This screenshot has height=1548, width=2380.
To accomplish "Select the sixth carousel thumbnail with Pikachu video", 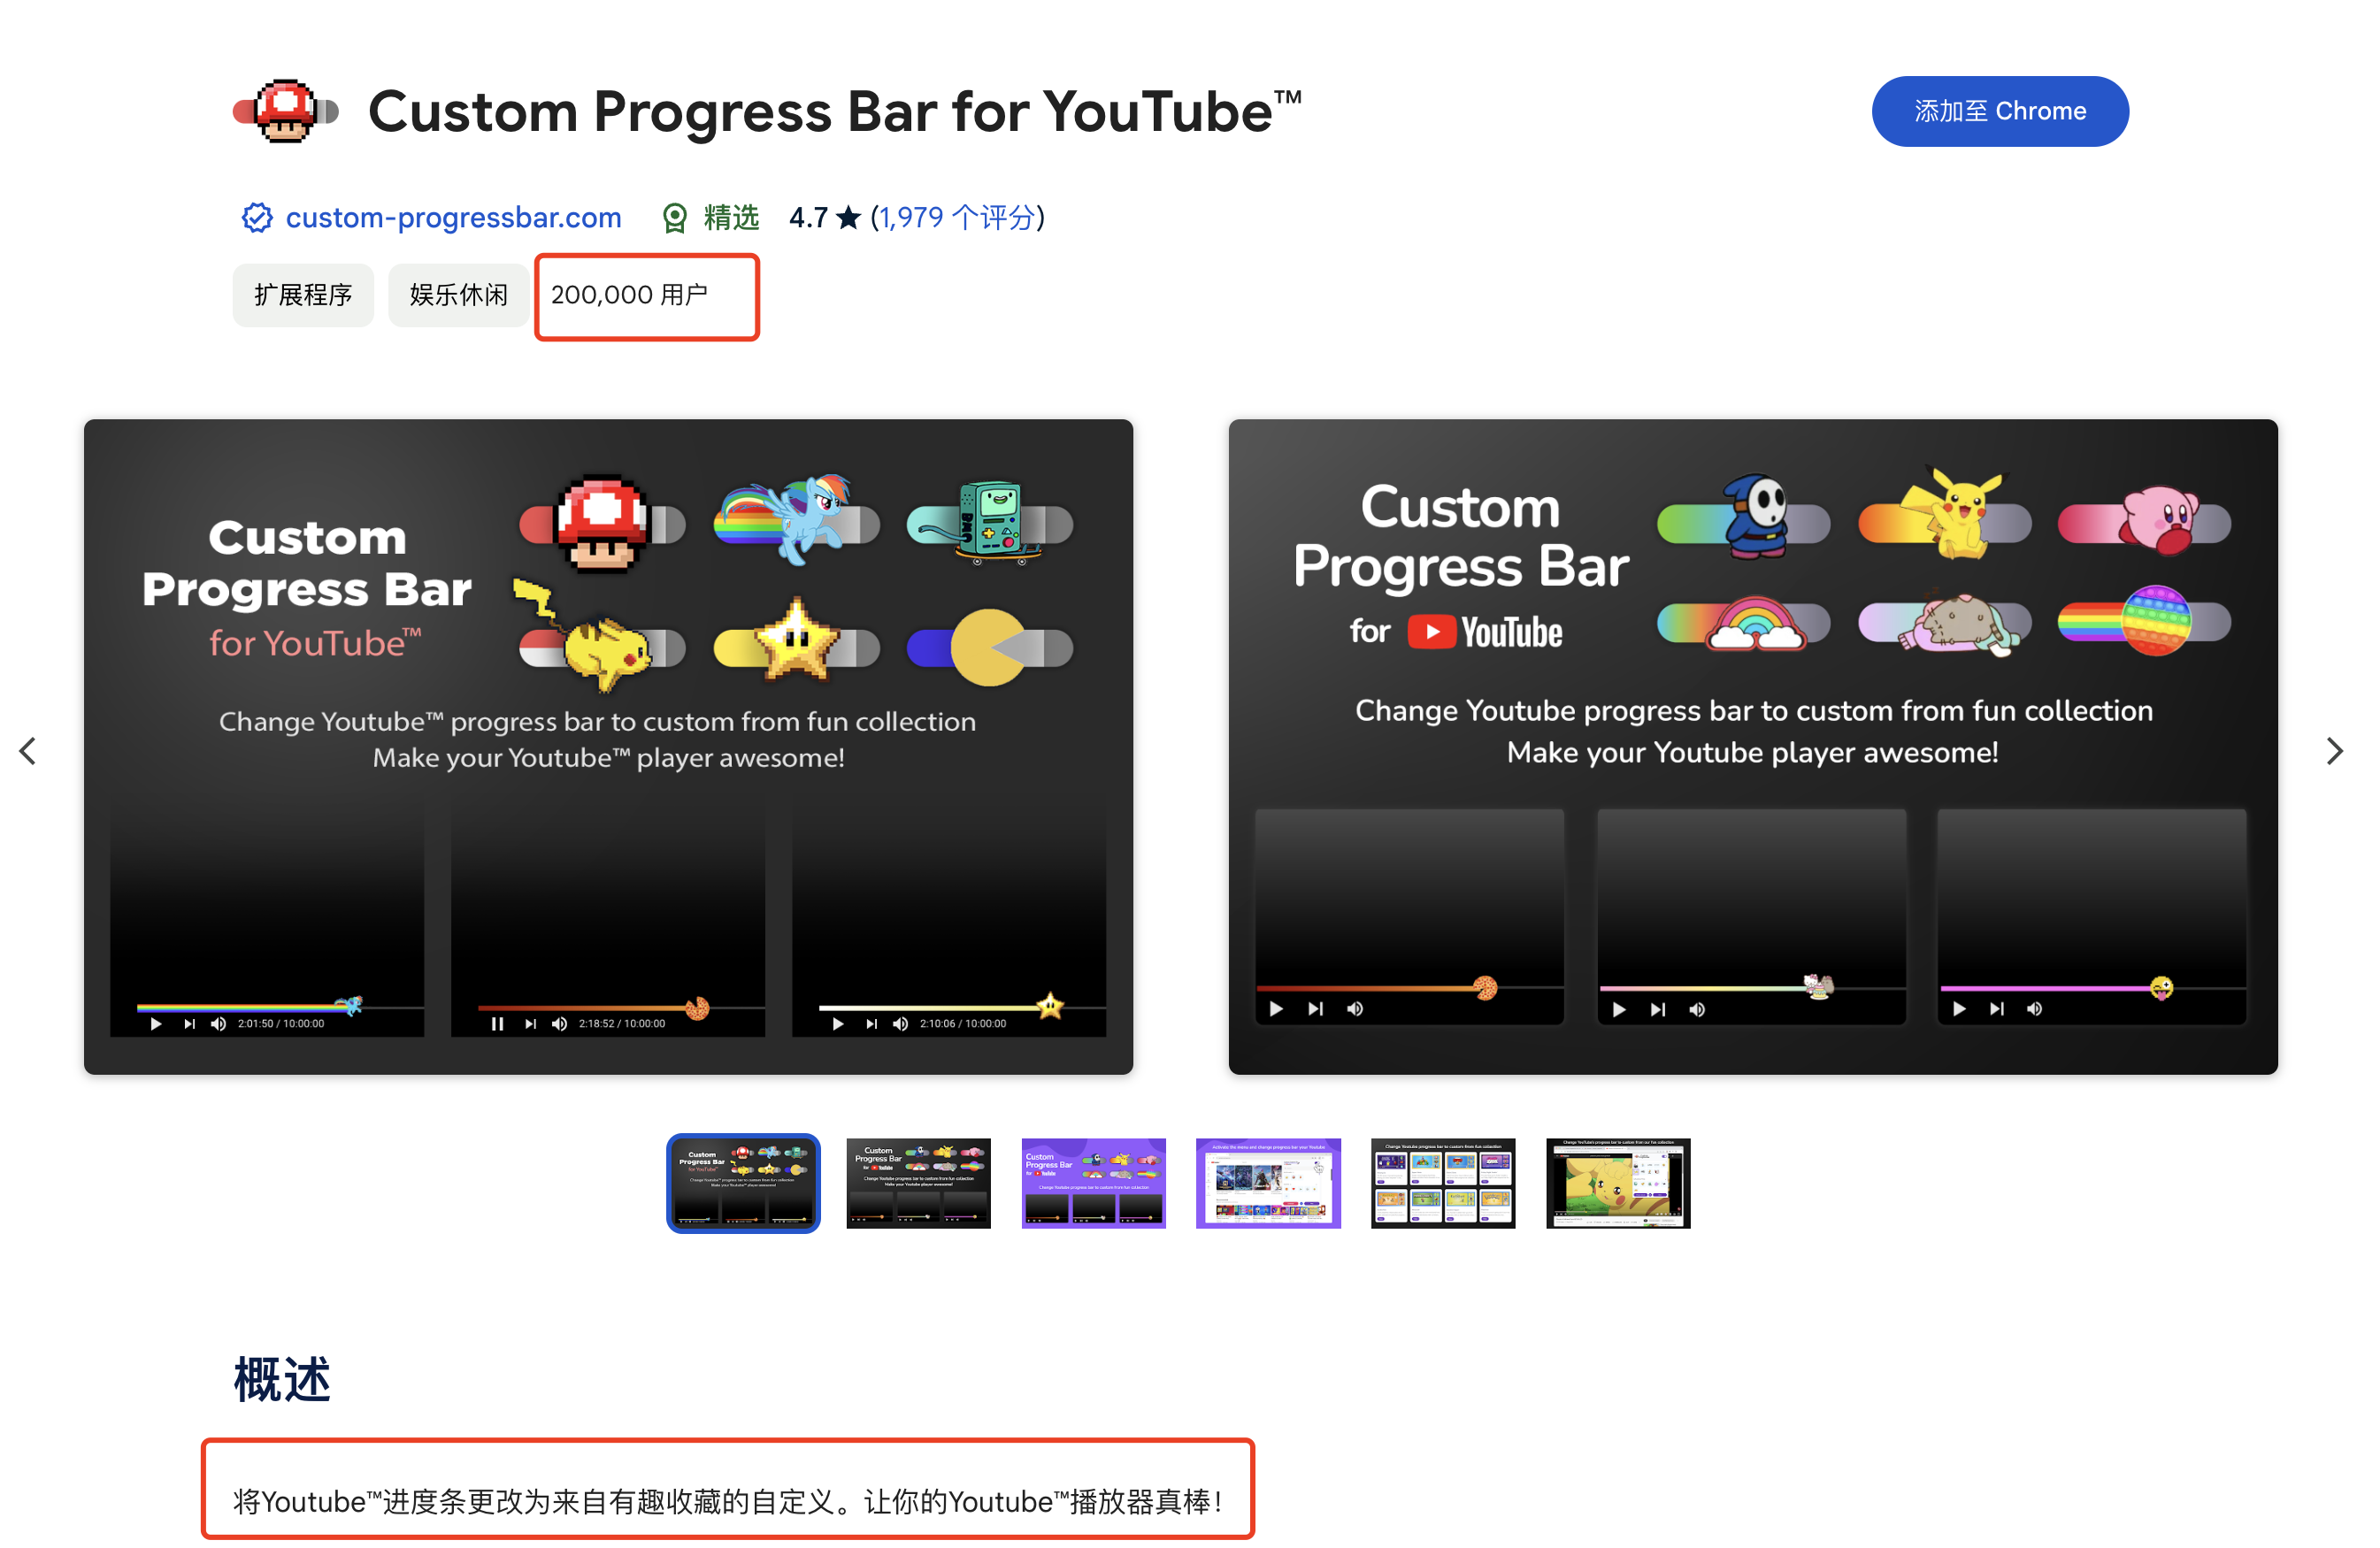I will (1618, 1183).
